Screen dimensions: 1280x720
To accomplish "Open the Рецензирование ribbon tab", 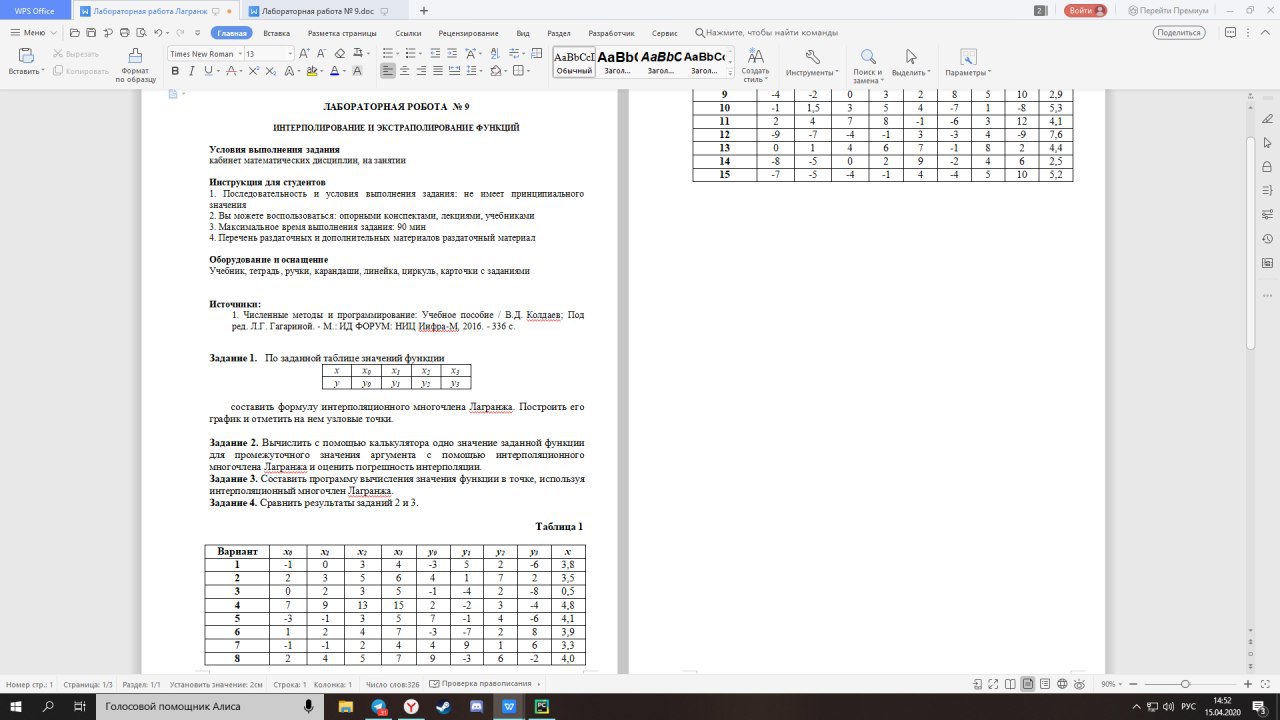I will [468, 33].
